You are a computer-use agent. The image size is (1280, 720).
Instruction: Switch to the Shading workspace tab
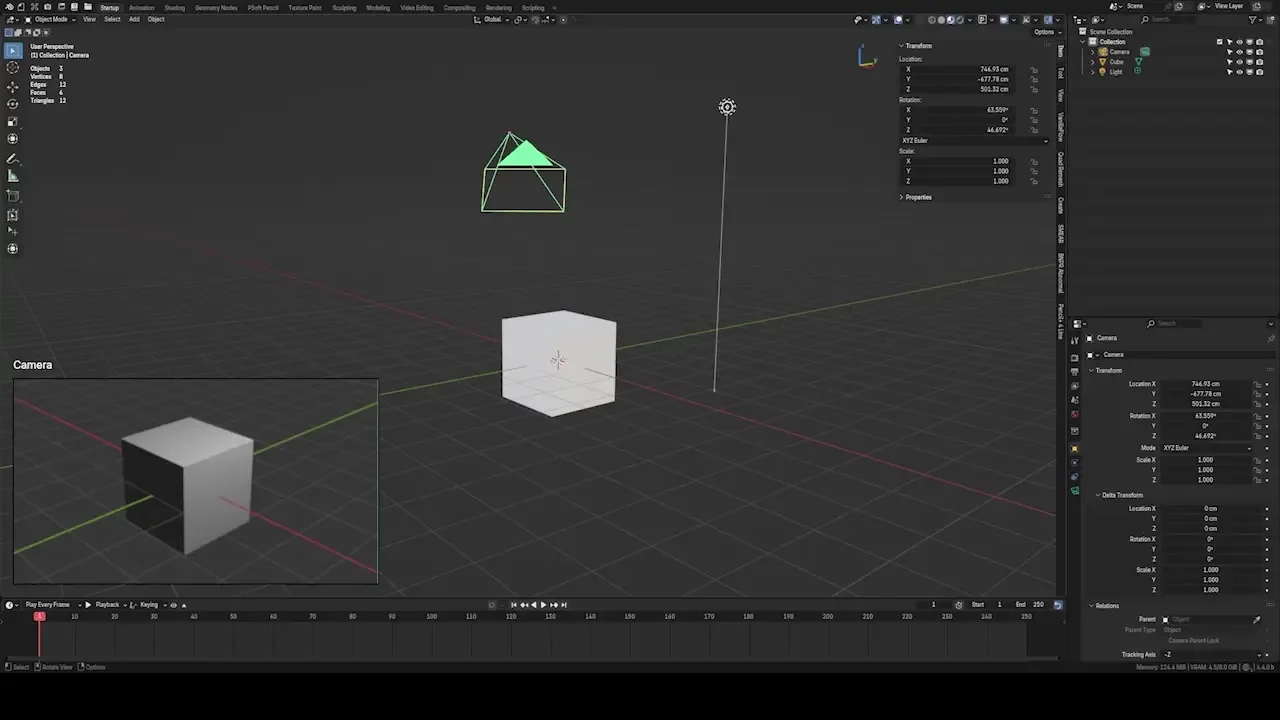pyautogui.click(x=174, y=7)
